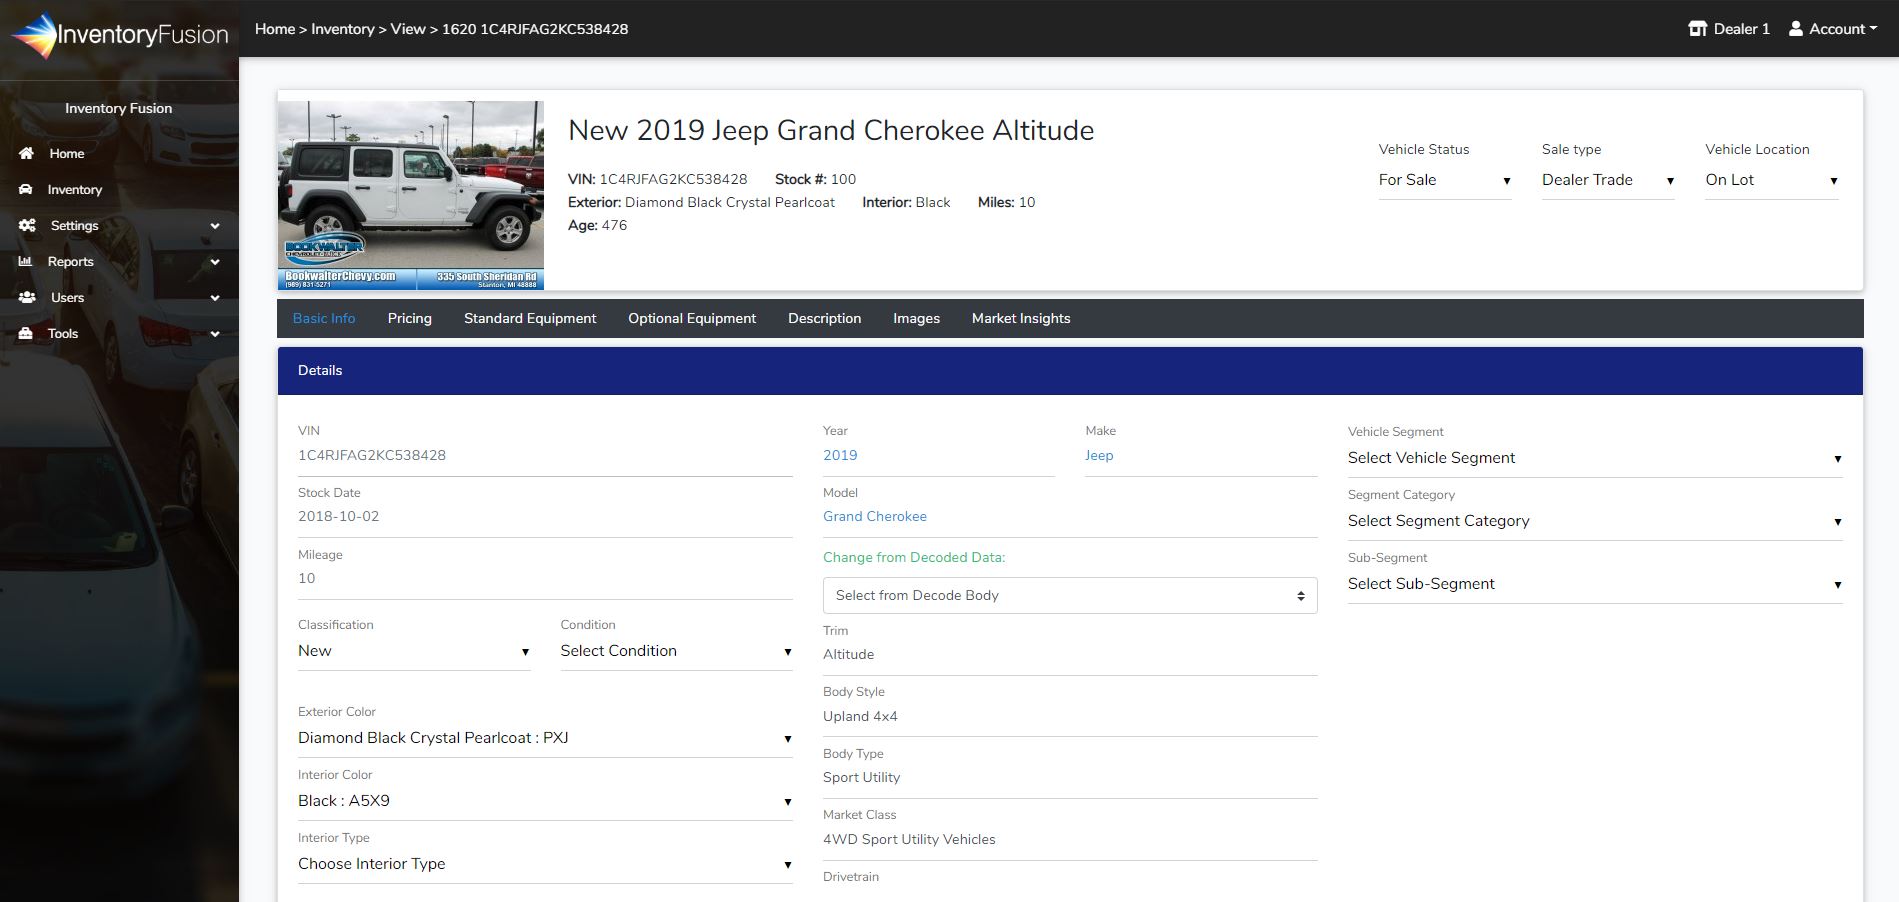Click the Settings gears icon
Screen dimensions: 1899x902
coord(27,225)
